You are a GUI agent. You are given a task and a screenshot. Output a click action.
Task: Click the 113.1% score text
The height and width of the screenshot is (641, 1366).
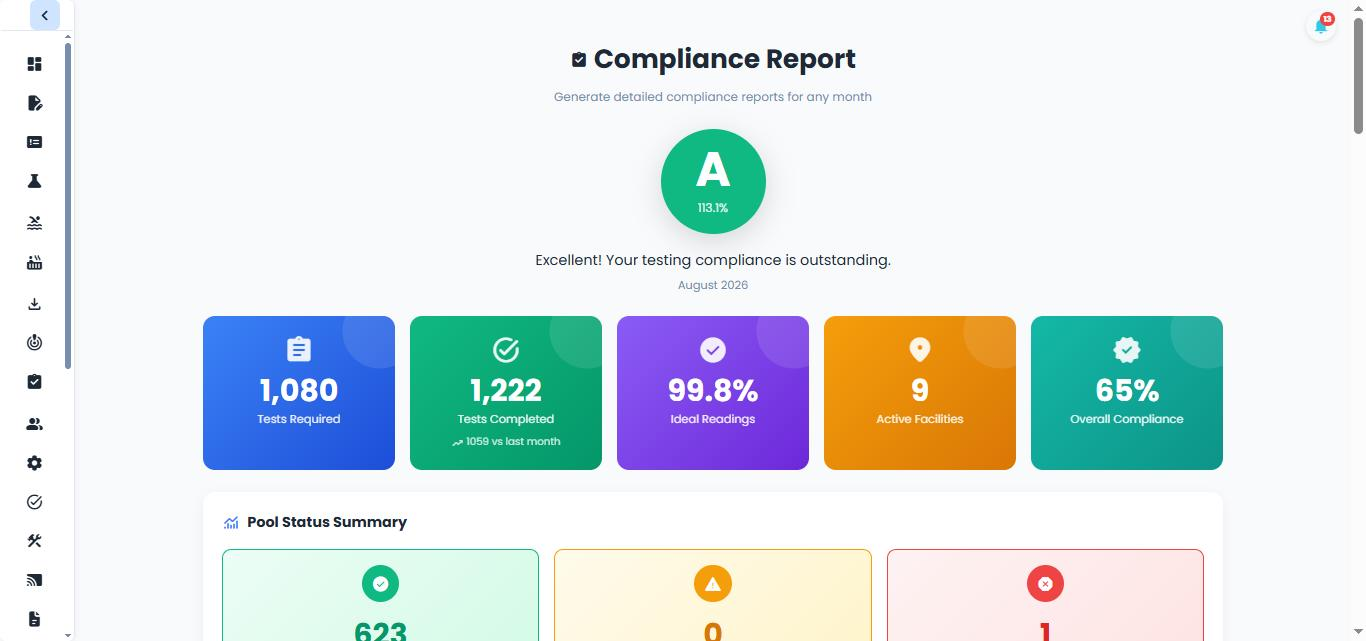tap(713, 208)
